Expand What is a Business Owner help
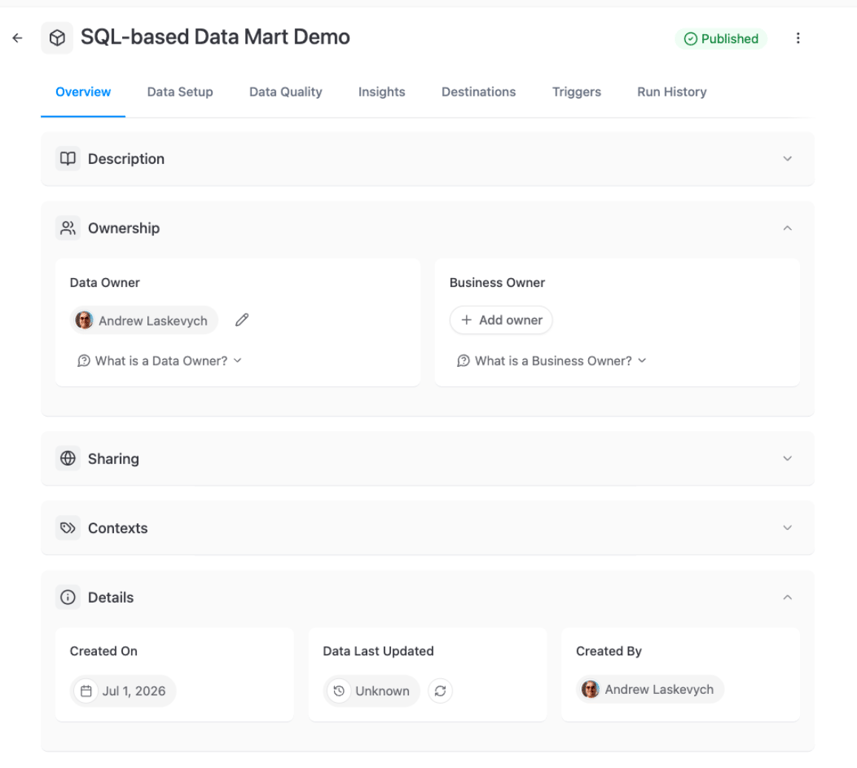The width and height of the screenshot is (857, 768). point(551,361)
